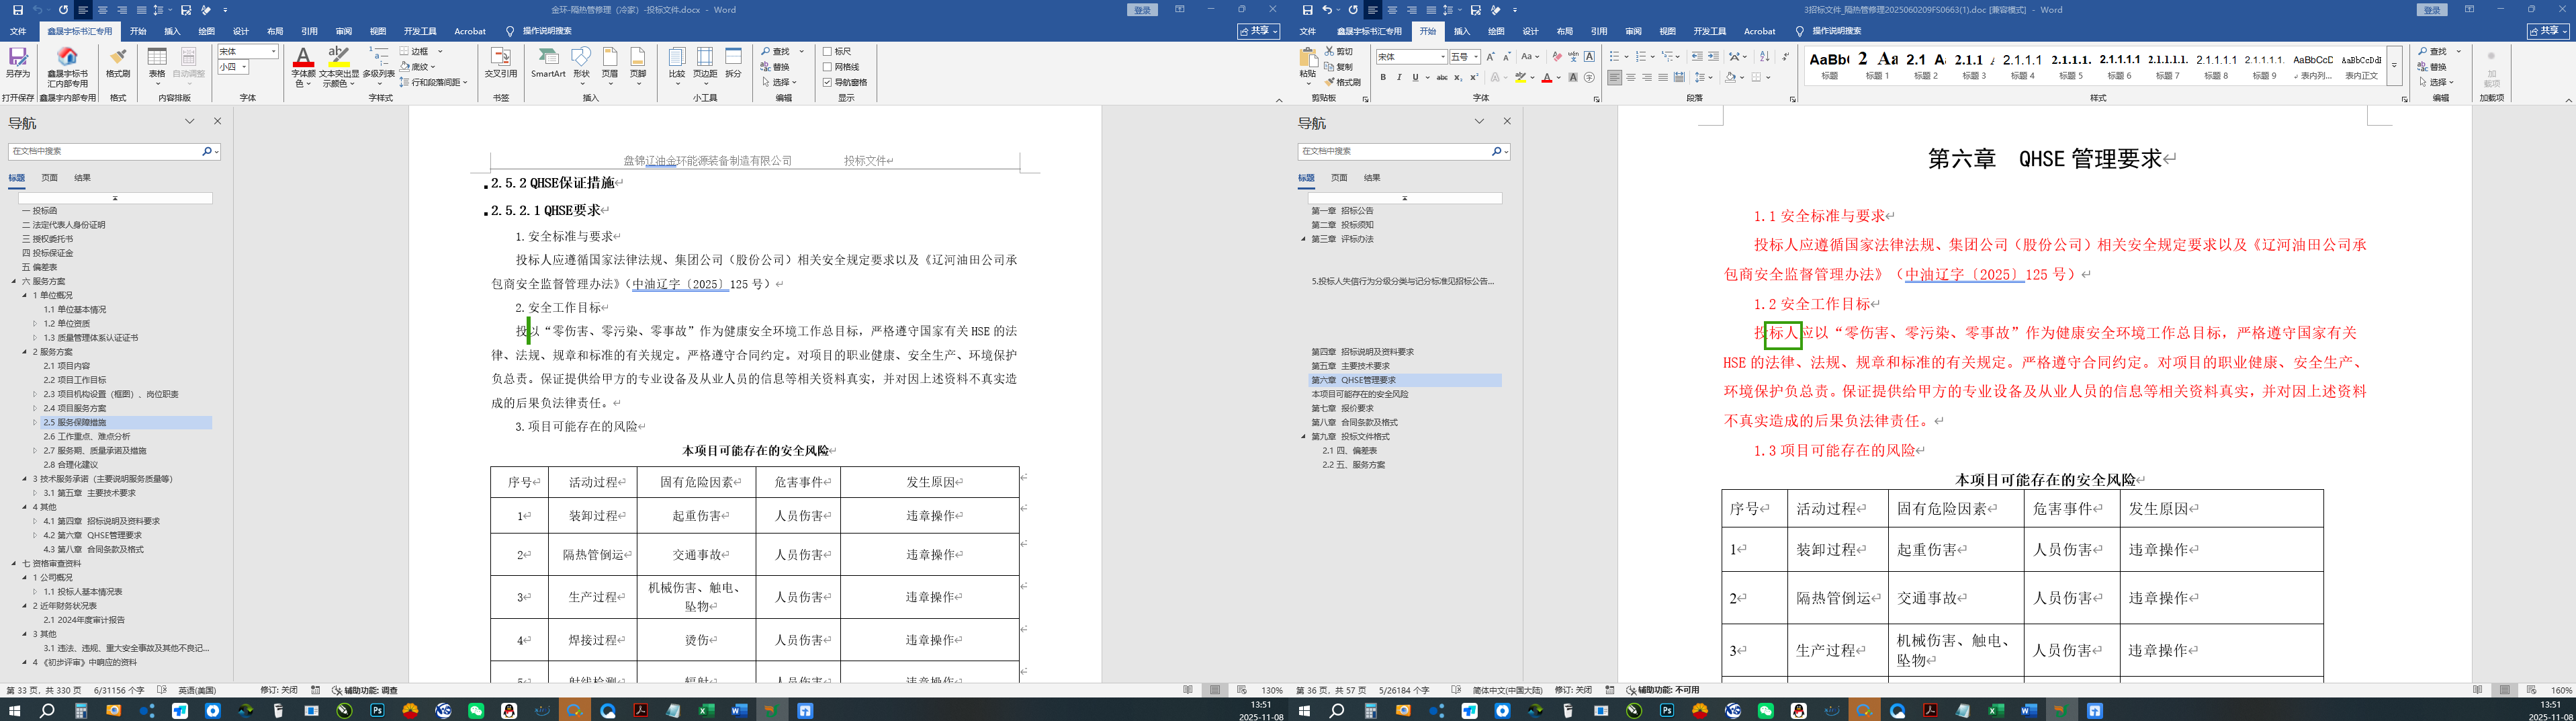Viewport: 2576px width, 721px height.
Task: Select 2.2 项目工作目标 in left navigation pane
Action: click(x=75, y=380)
